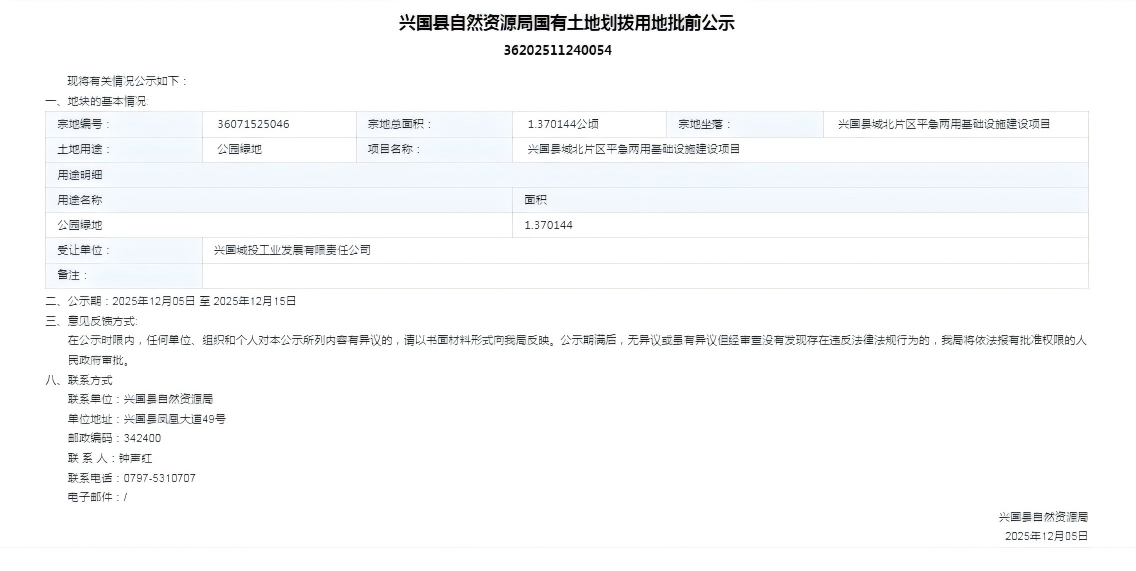The height and width of the screenshot is (571, 1136).
Task: Click the address 兴国县凤凰大道49号
Action: (x=174, y=419)
